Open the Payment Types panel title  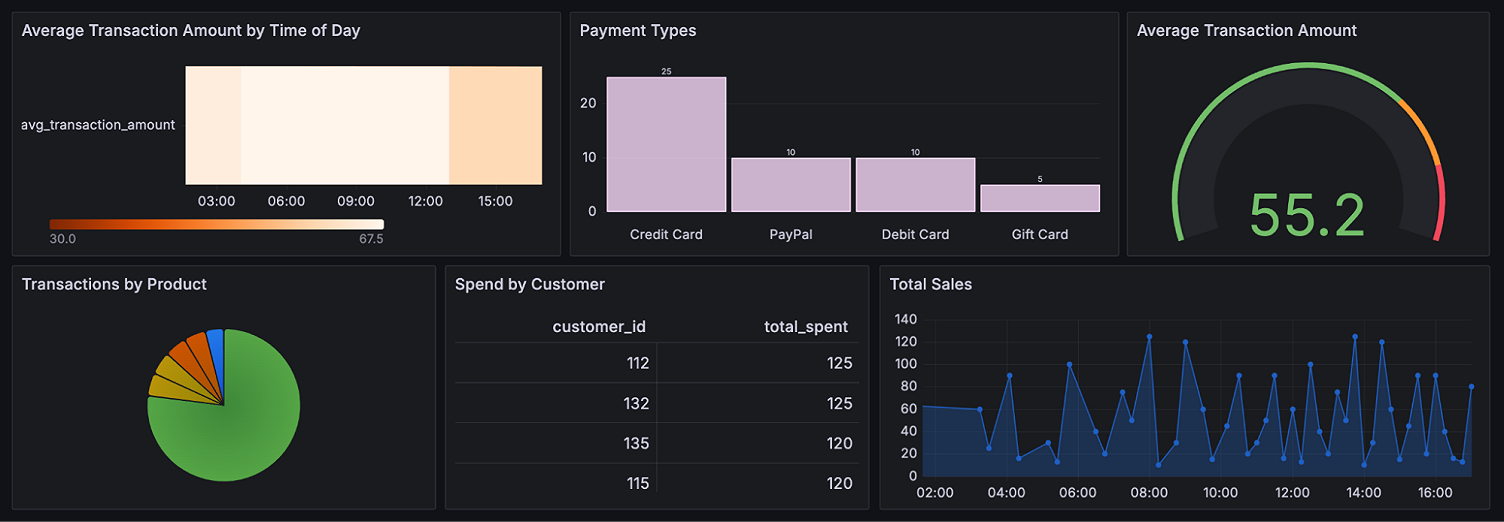[638, 31]
